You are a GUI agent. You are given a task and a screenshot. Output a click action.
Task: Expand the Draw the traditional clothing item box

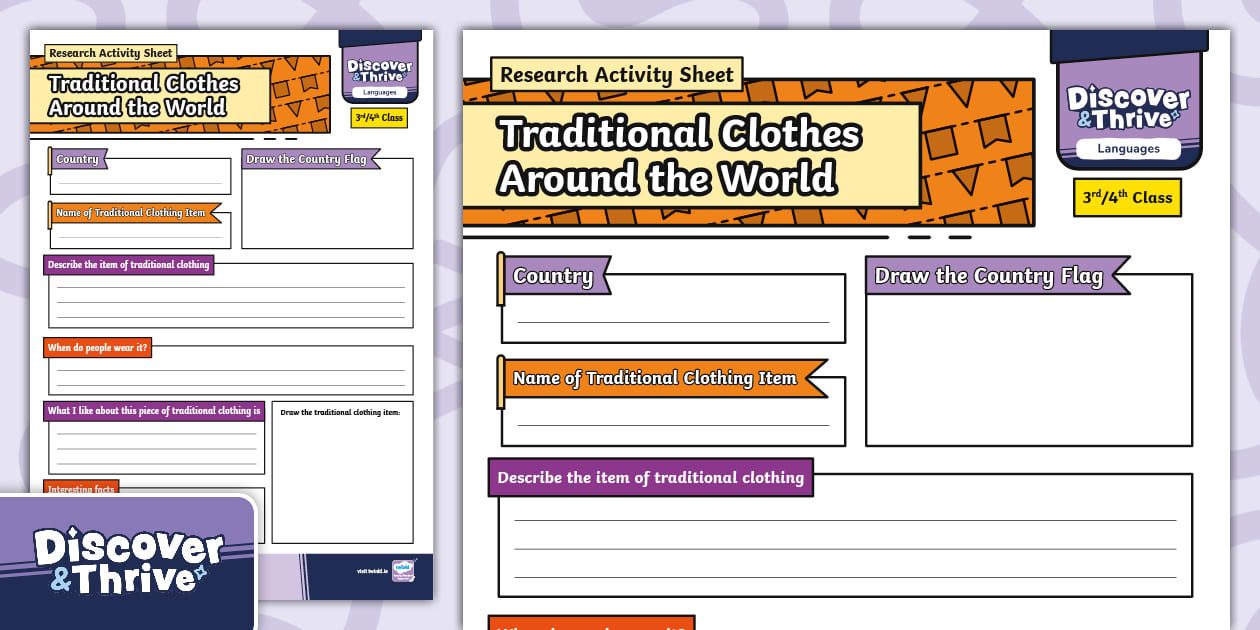tap(343, 470)
